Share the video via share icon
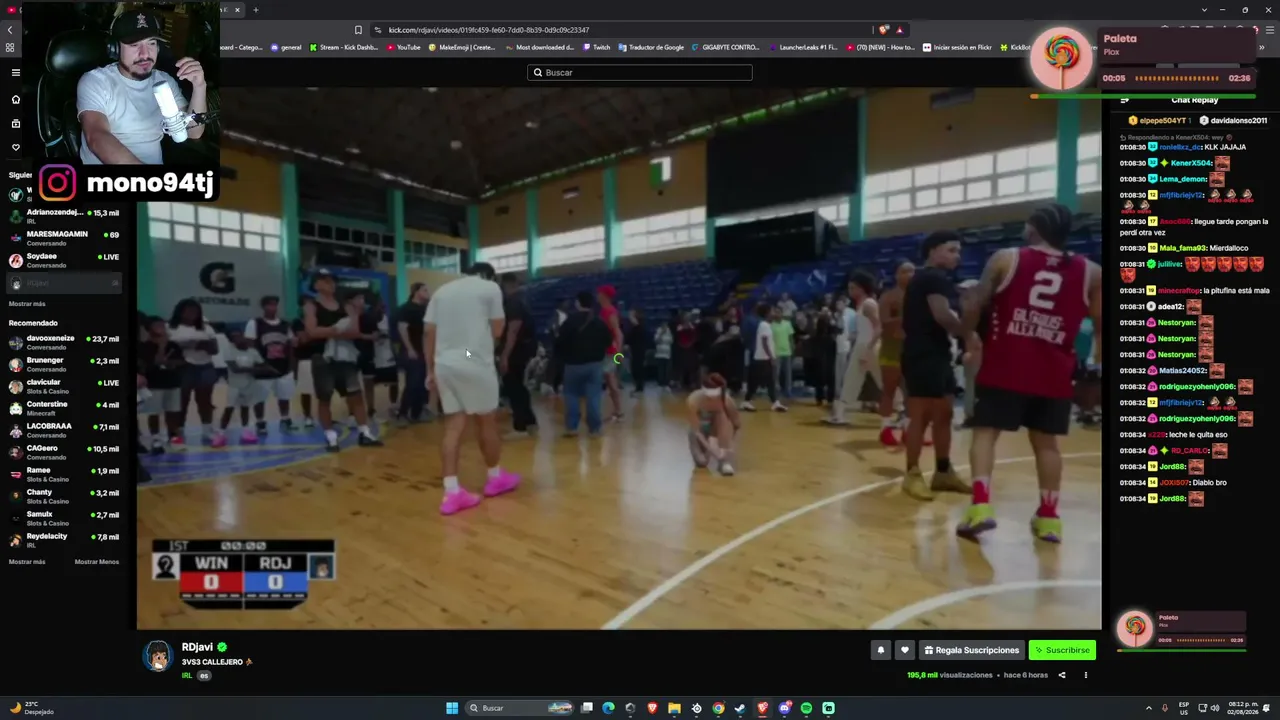 coord(1062,675)
